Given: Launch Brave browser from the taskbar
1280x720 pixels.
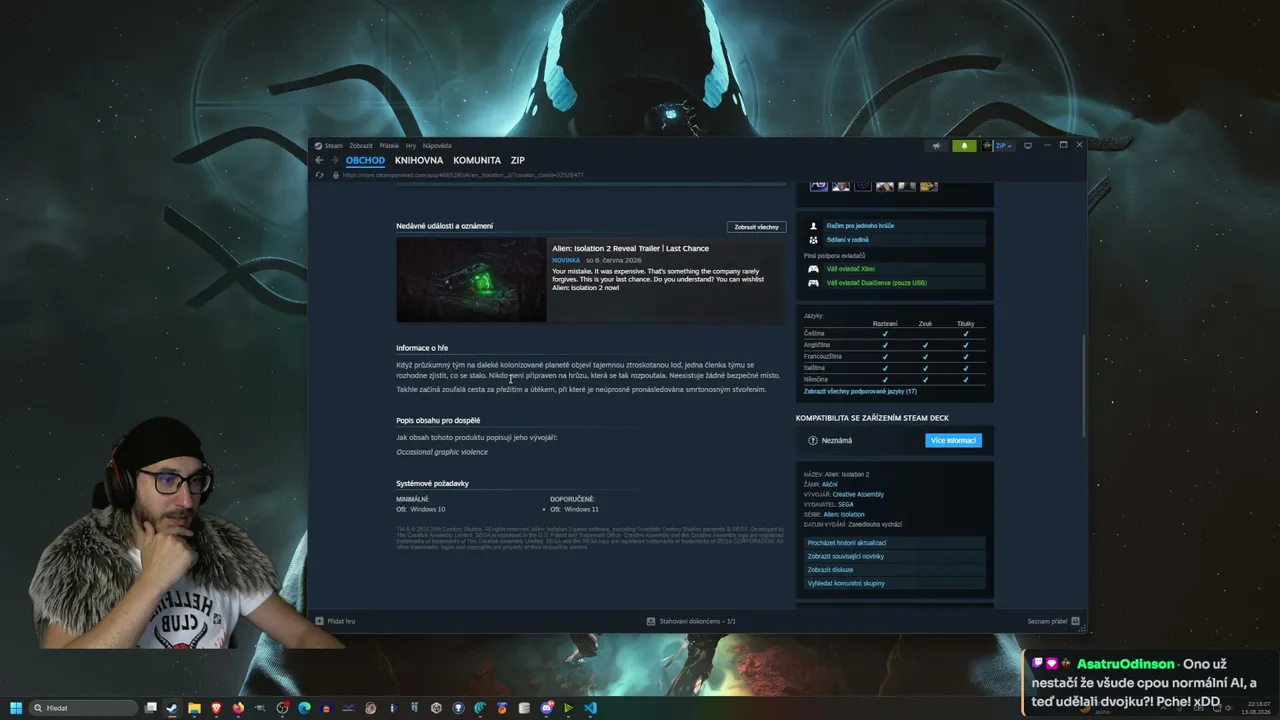Looking at the screenshot, I should pos(216,708).
